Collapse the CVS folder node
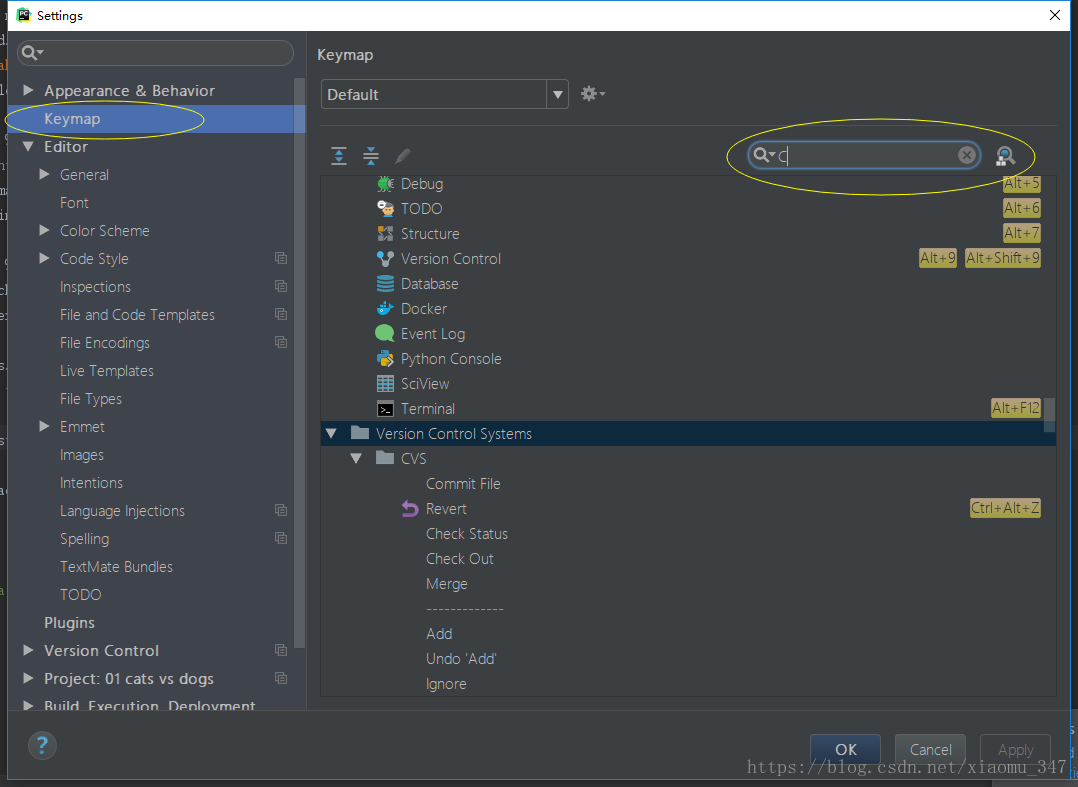 [x=356, y=458]
